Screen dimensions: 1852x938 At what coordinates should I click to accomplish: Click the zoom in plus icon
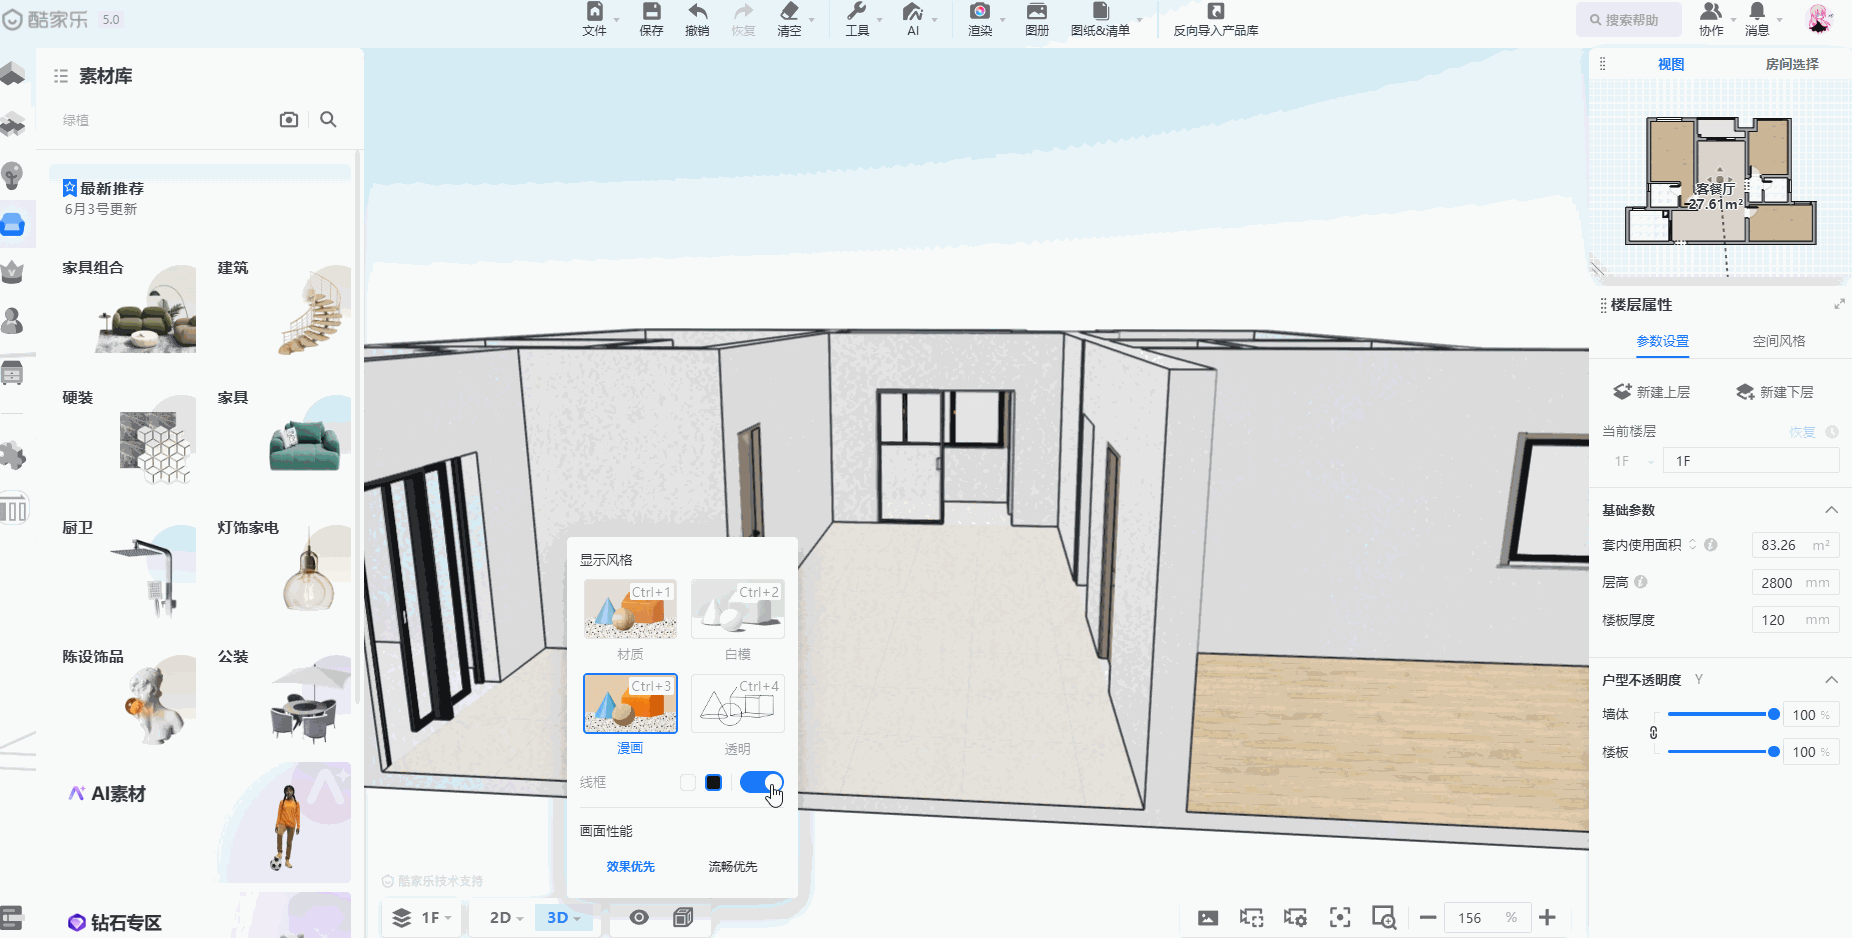point(1547,918)
